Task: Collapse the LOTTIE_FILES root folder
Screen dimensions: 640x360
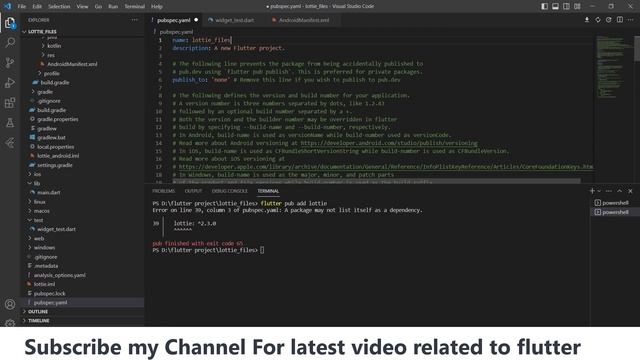Action: 42,31
